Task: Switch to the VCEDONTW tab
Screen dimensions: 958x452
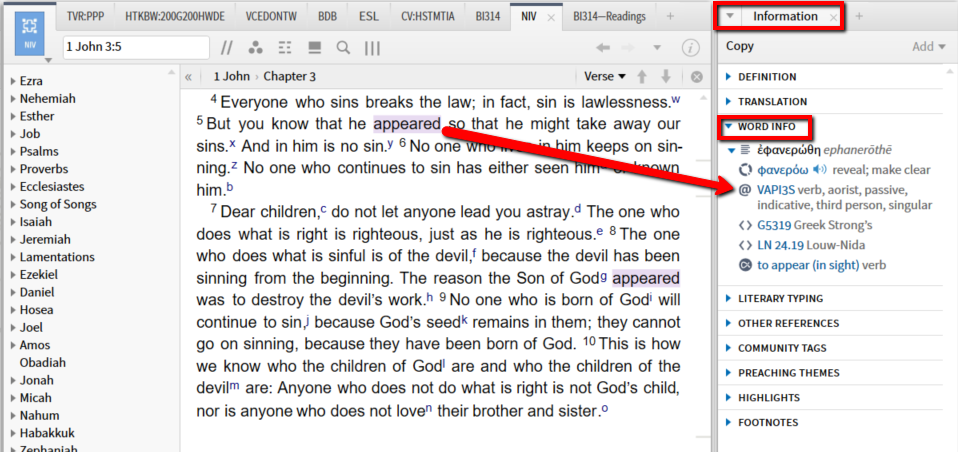Action: (x=271, y=16)
